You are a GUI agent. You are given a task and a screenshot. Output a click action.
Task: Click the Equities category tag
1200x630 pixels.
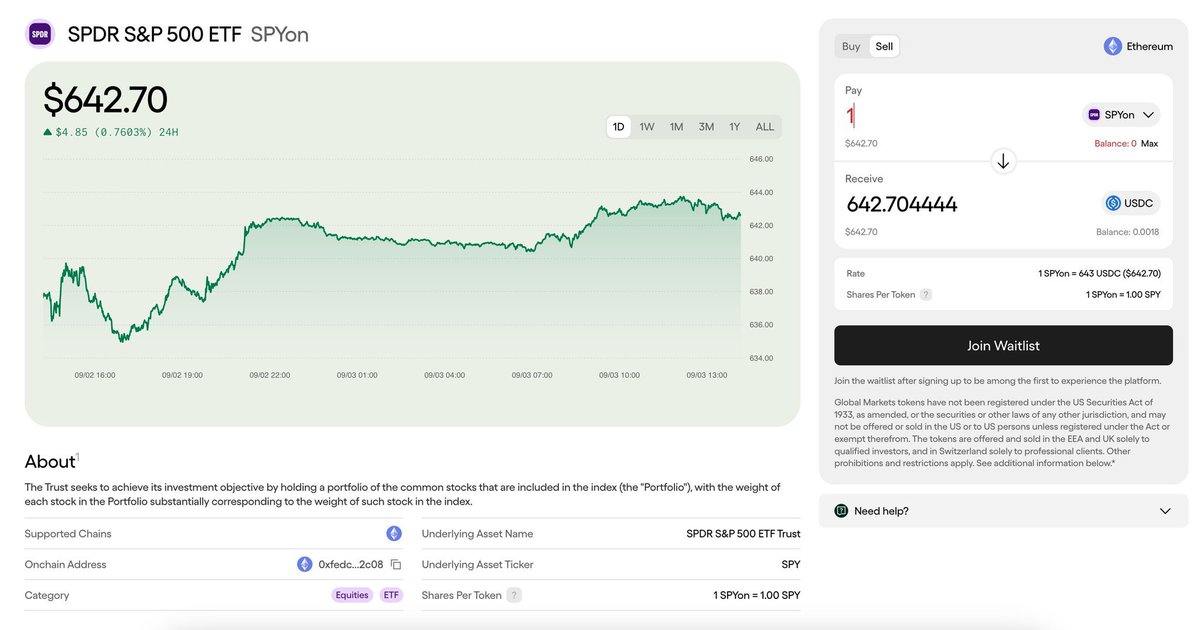point(352,594)
